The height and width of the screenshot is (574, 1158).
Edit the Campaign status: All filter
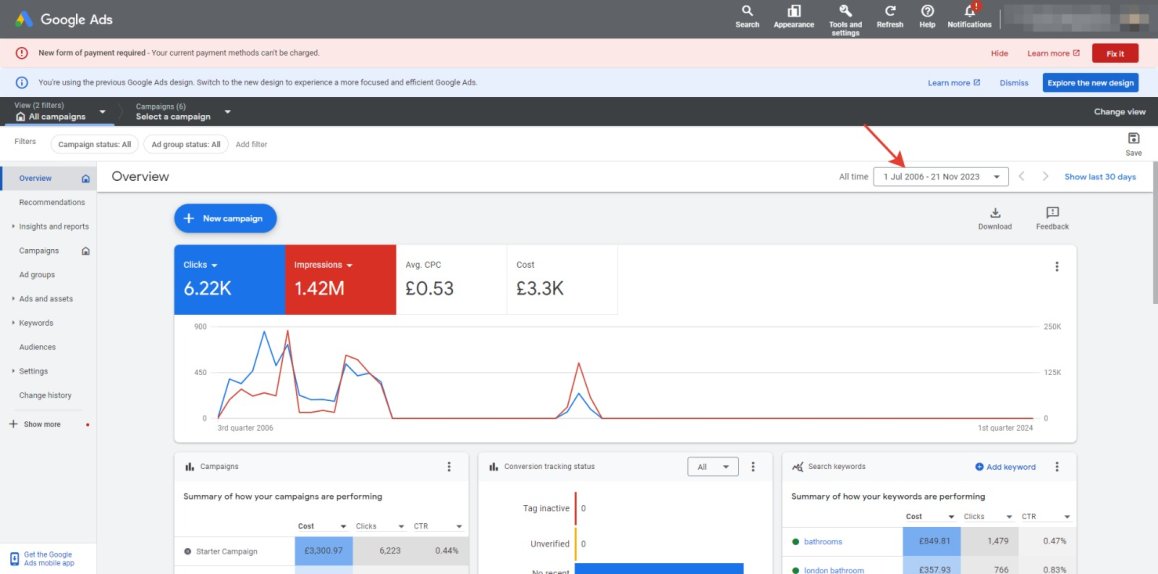point(95,145)
